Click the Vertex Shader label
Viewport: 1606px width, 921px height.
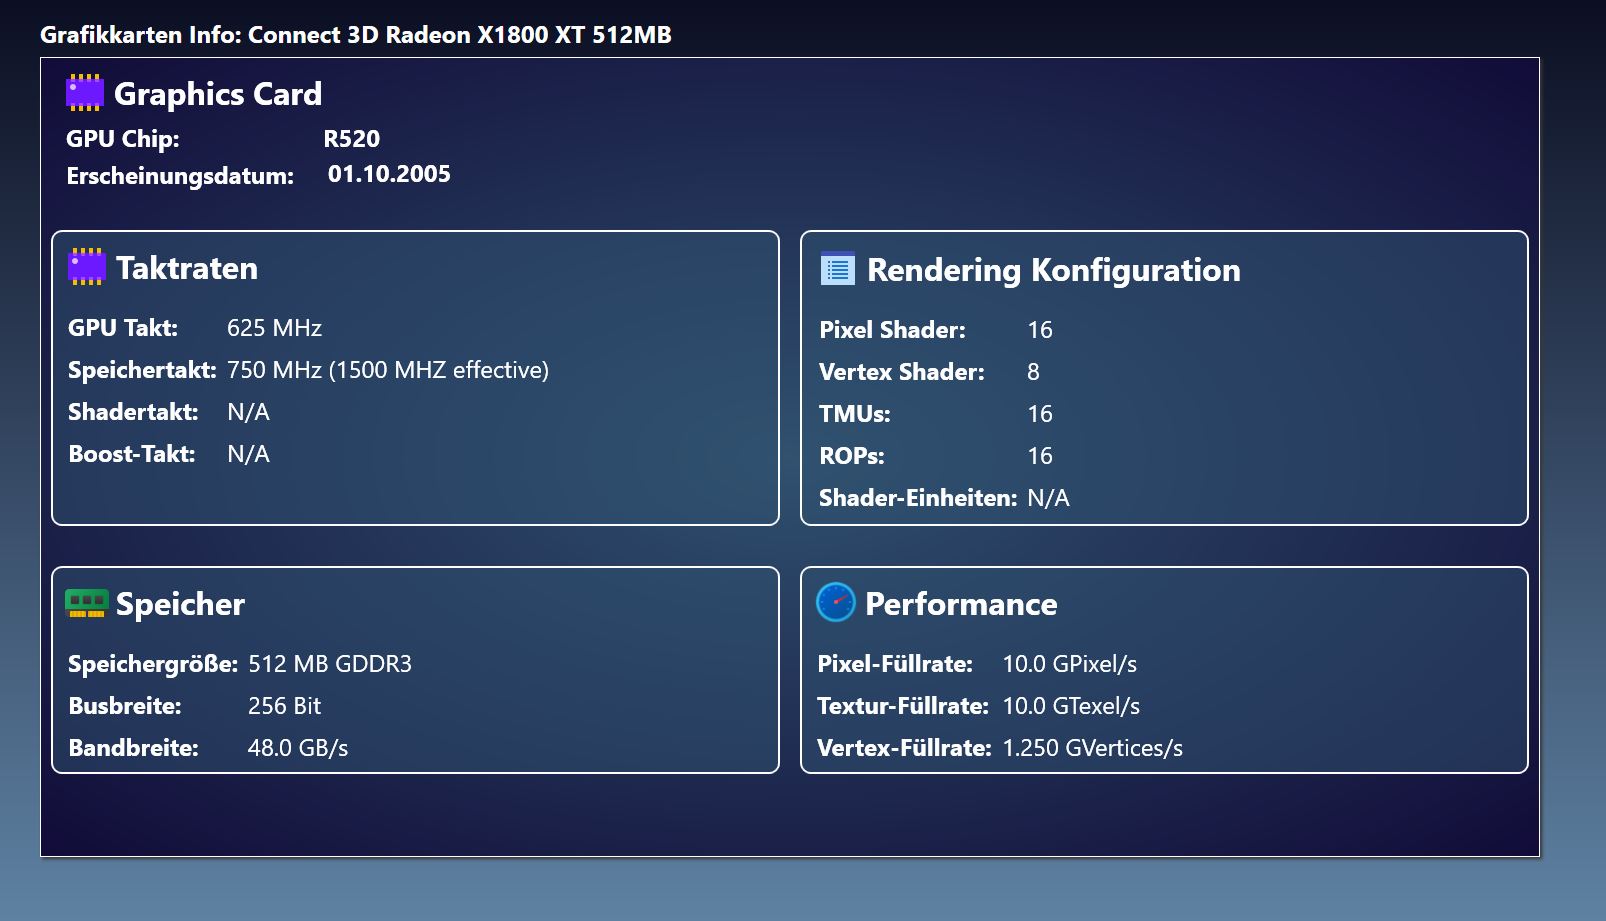[901, 372]
